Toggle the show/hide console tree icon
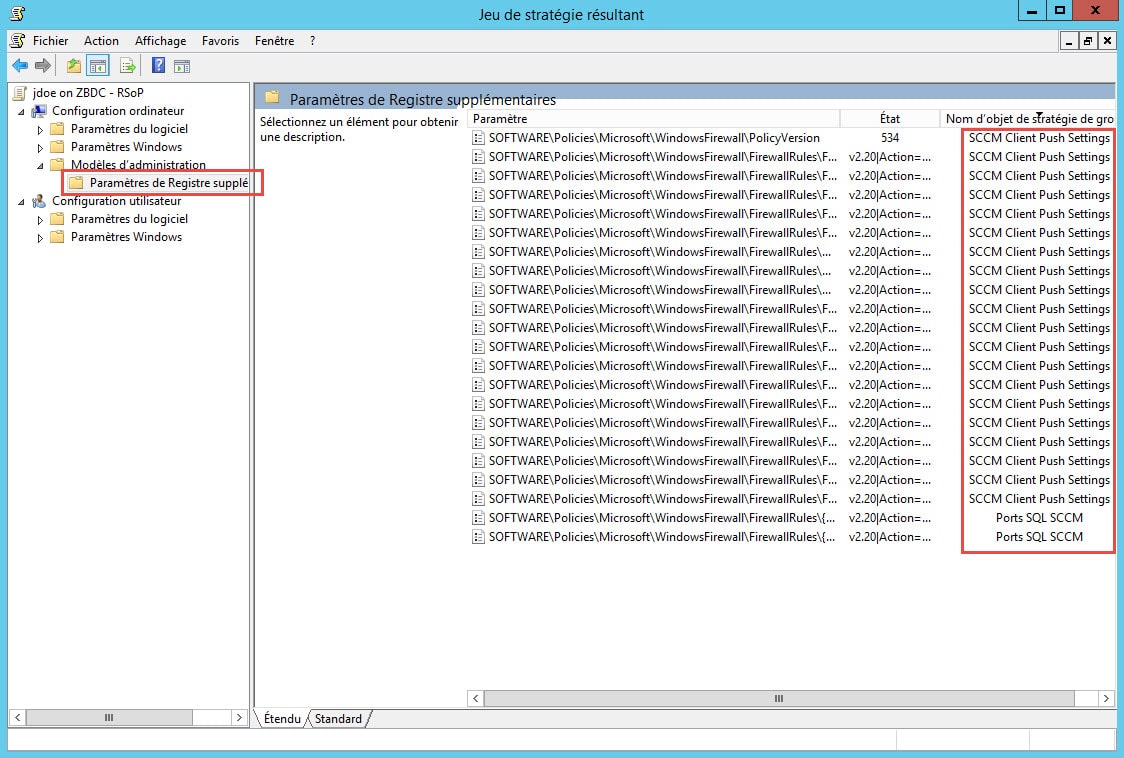The image size is (1124, 758). click(97, 66)
